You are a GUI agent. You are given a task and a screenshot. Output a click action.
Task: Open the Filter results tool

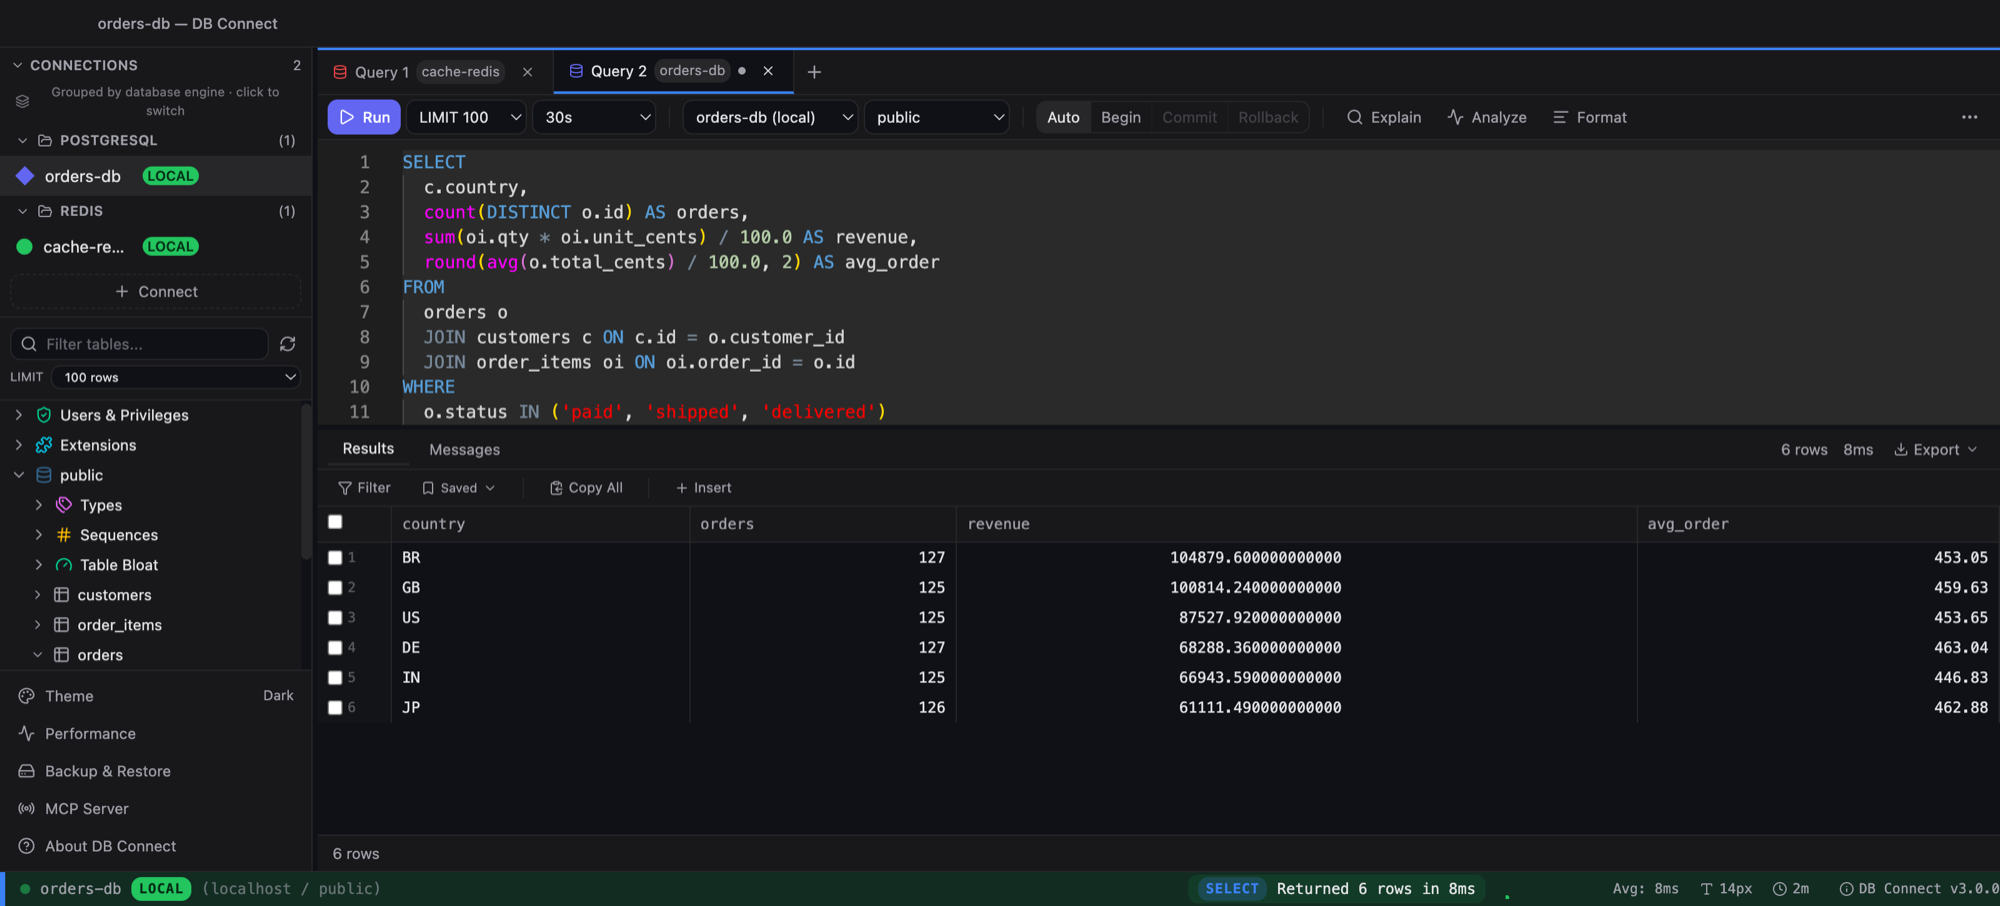click(x=365, y=488)
